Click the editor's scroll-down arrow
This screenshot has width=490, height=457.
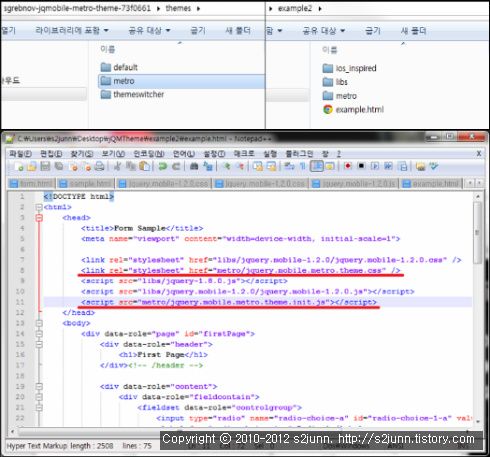(477, 421)
